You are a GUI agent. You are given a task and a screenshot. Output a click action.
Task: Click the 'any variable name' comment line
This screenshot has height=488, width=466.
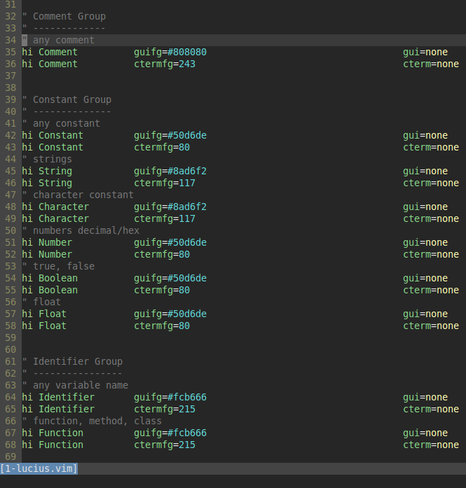point(75,385)
